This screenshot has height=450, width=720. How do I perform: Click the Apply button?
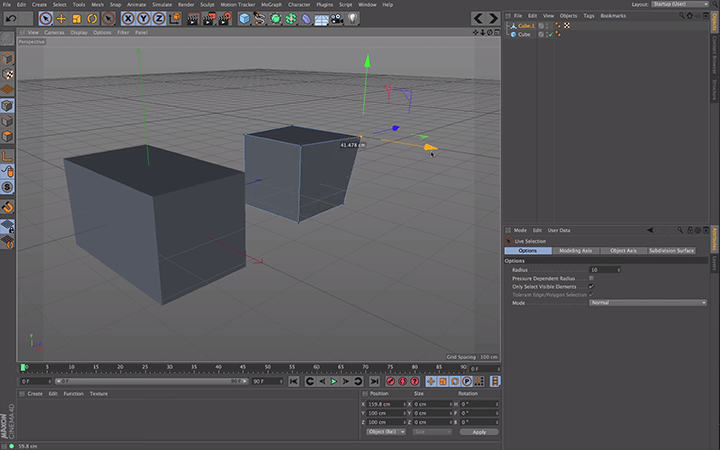479,432
